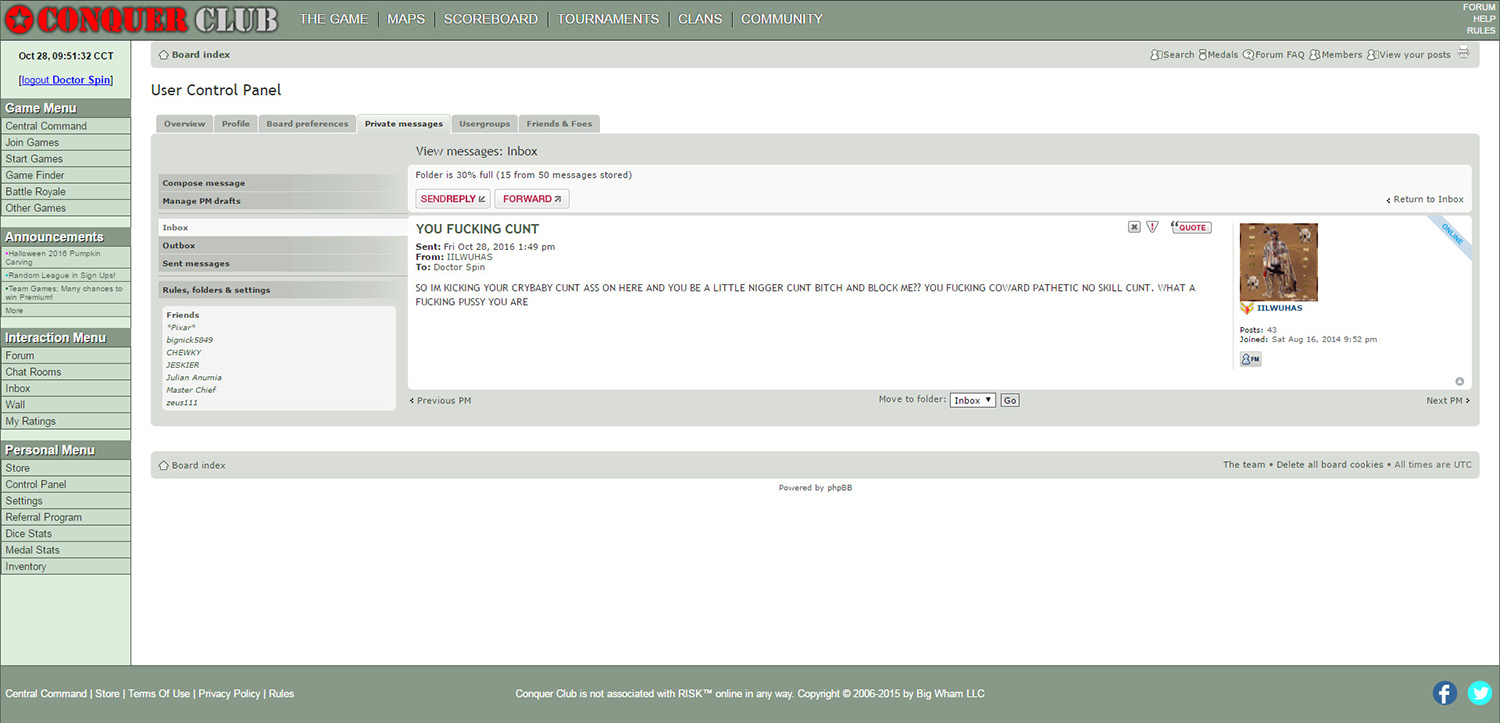The height and width of the screenshot is (723, 1500).
Task: Switch to the Friends & Foes tab
Action: (559, 124)
